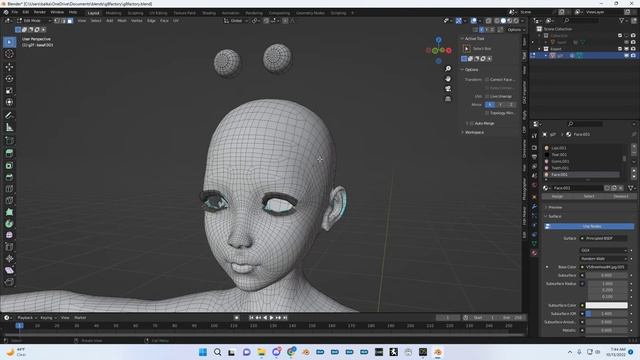Toggle render camera for selected g2f object
This screenshot has height=360, width=640.
pyautogui.click(x=633, y=56)
